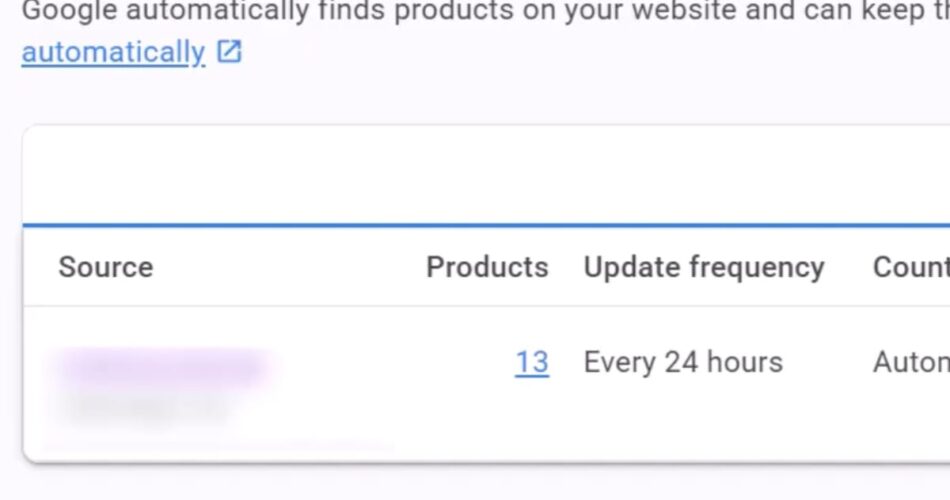
Task: Click the number 24 in update frequency
Action: (681, 362)
